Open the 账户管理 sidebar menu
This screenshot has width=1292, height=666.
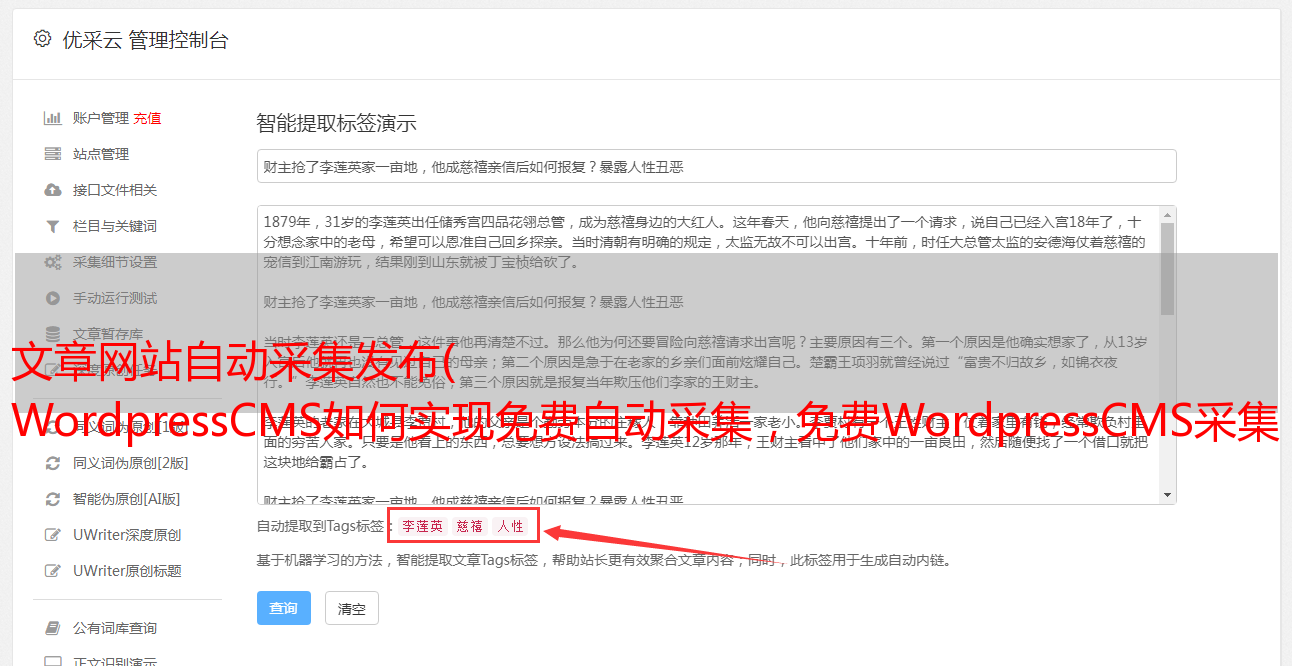point(100,118)
